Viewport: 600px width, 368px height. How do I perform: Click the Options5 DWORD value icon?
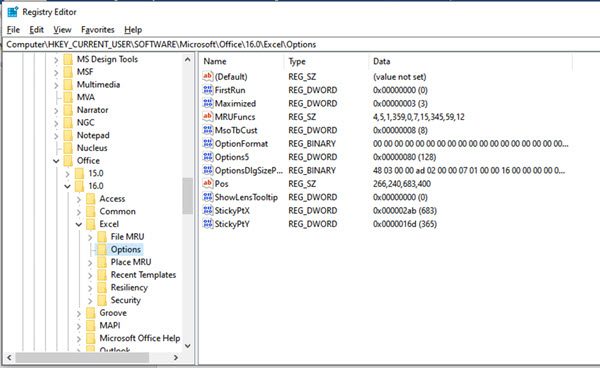pyautogui.click(x=208, y=157)
